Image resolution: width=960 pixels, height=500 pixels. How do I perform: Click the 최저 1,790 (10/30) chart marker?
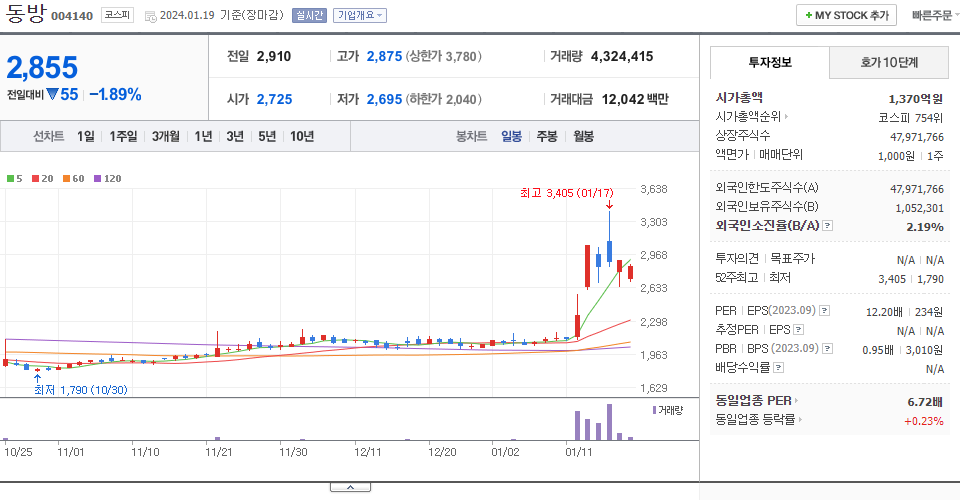click(x=80, y=390)
